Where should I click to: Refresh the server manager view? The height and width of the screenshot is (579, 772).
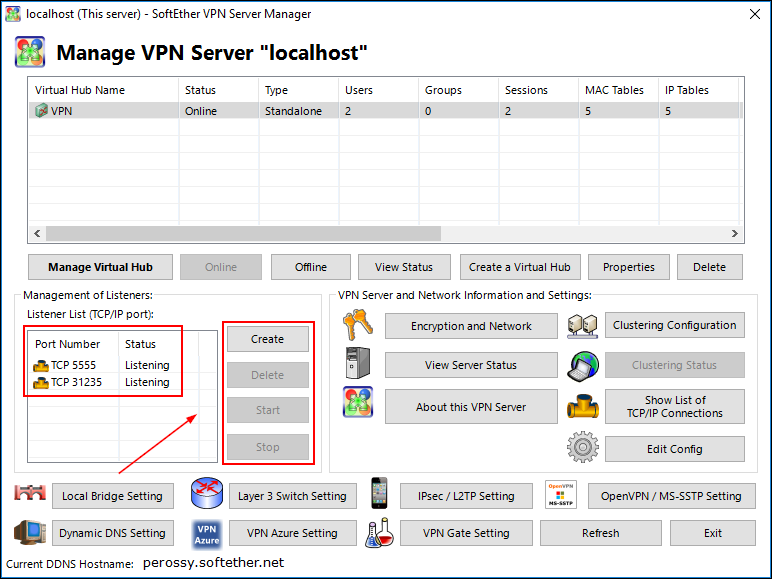click(601, 533)
